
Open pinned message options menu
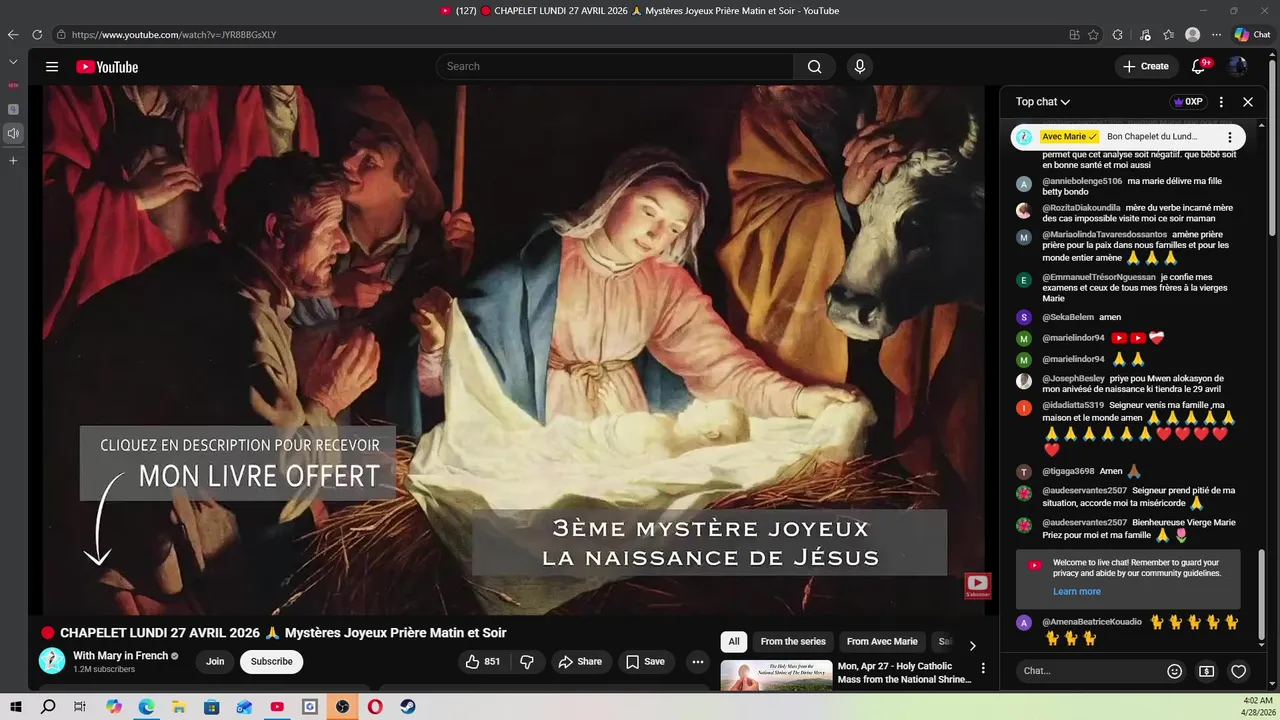(1230, 137)
